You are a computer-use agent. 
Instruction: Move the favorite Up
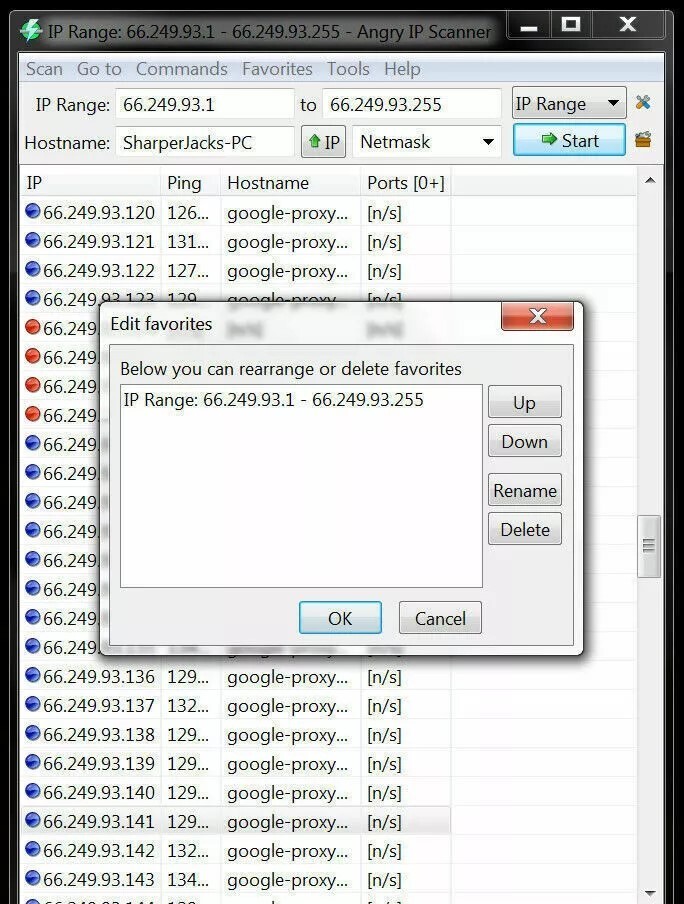524,402
